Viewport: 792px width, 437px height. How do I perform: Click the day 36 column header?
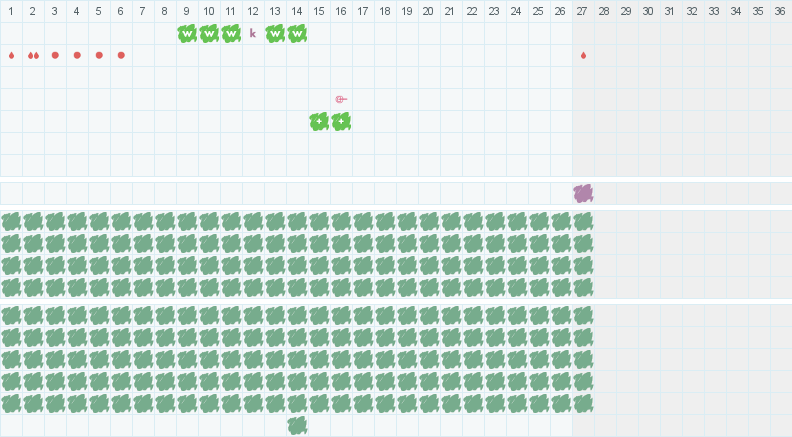click(x=780, y=11)
